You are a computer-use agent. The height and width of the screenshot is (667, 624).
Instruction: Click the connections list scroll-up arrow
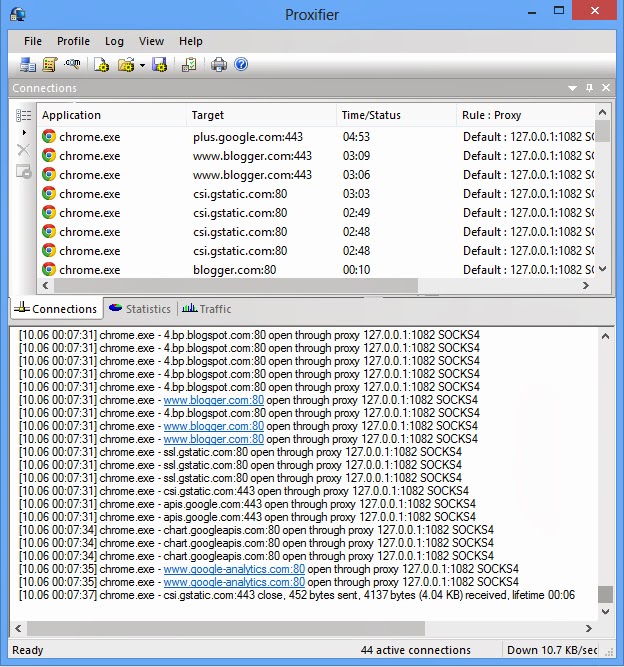(x=602, y=112)
